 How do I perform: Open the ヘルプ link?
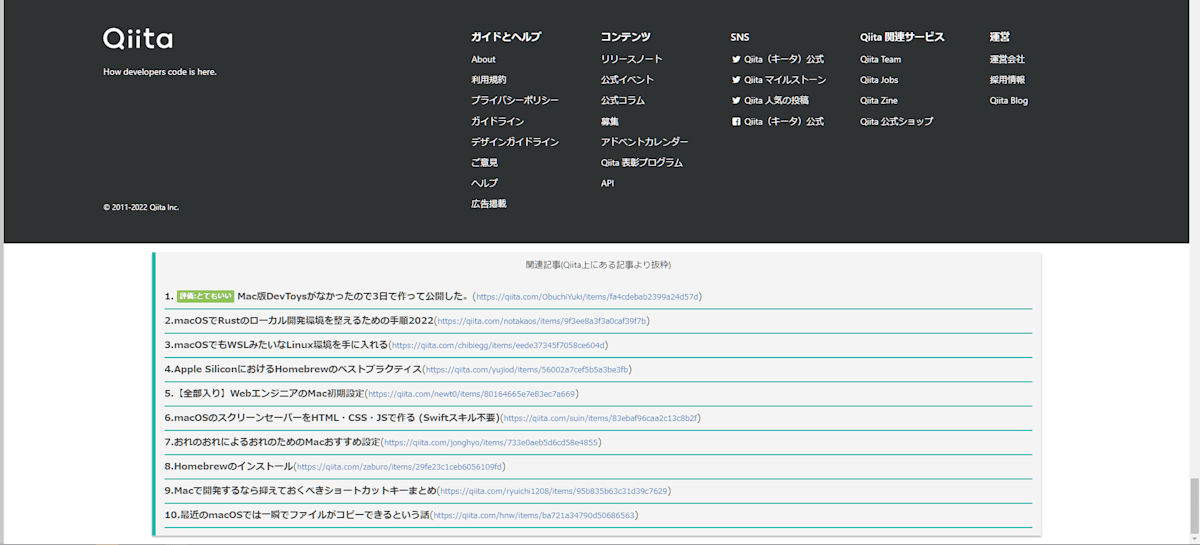[484, 183]
